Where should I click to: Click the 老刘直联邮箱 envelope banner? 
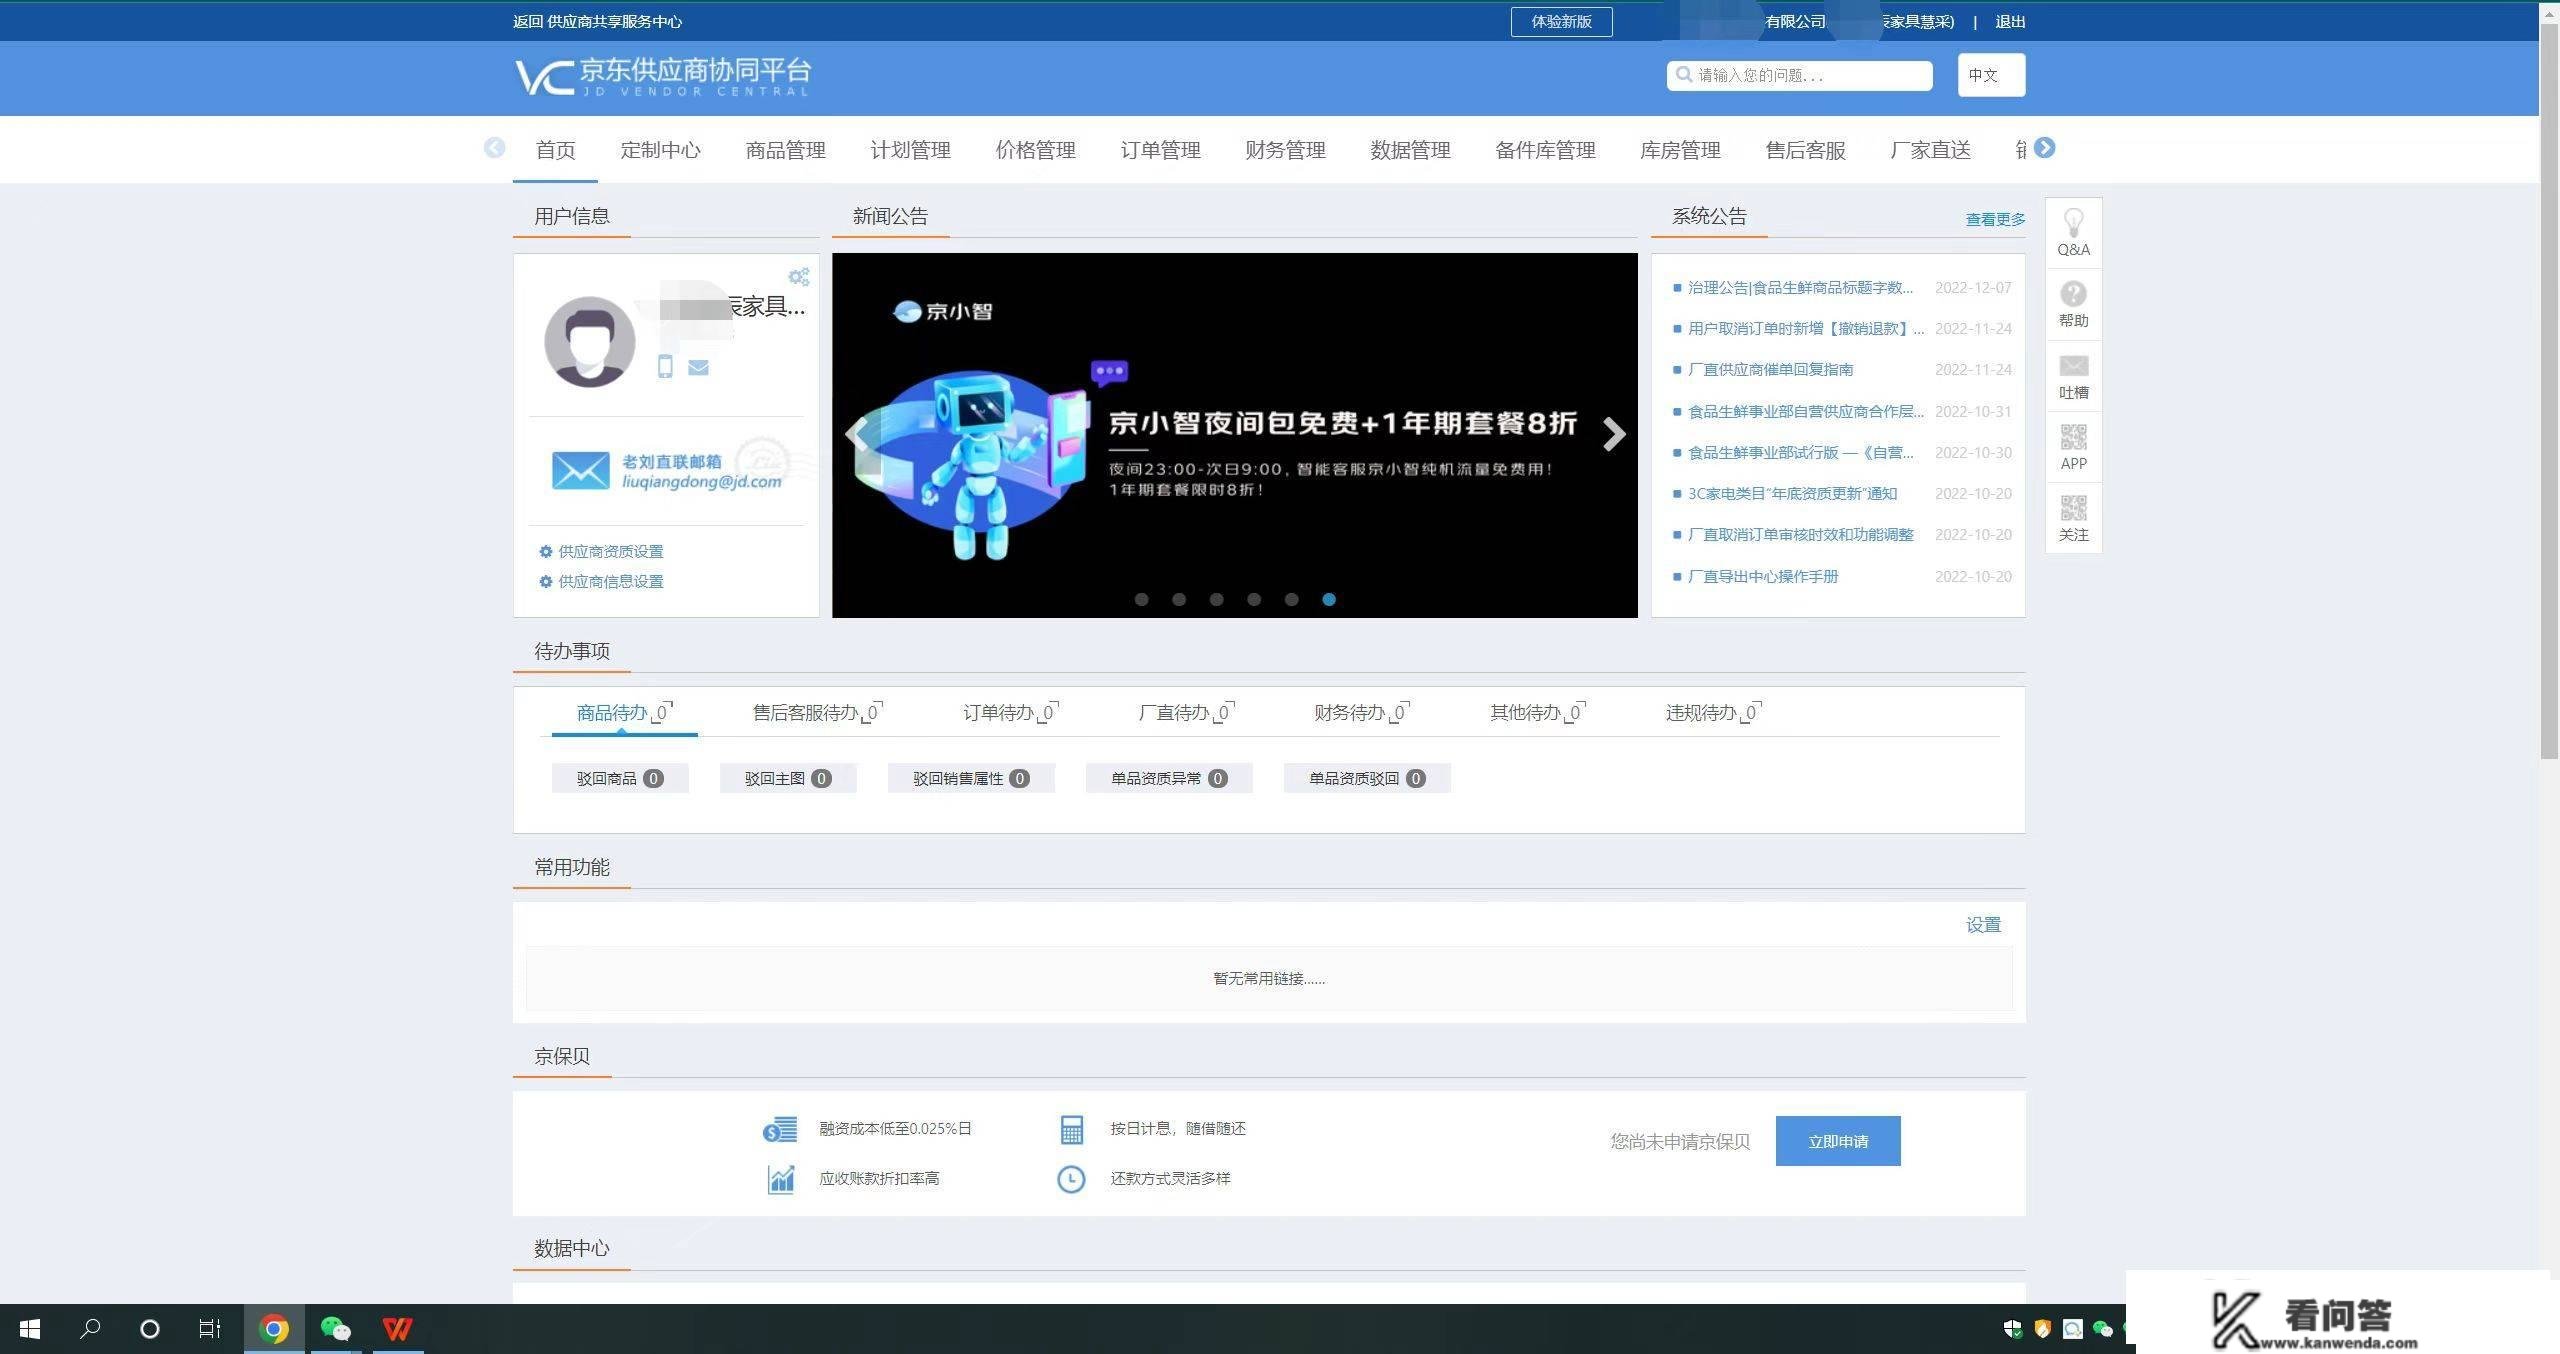(667, 470)
